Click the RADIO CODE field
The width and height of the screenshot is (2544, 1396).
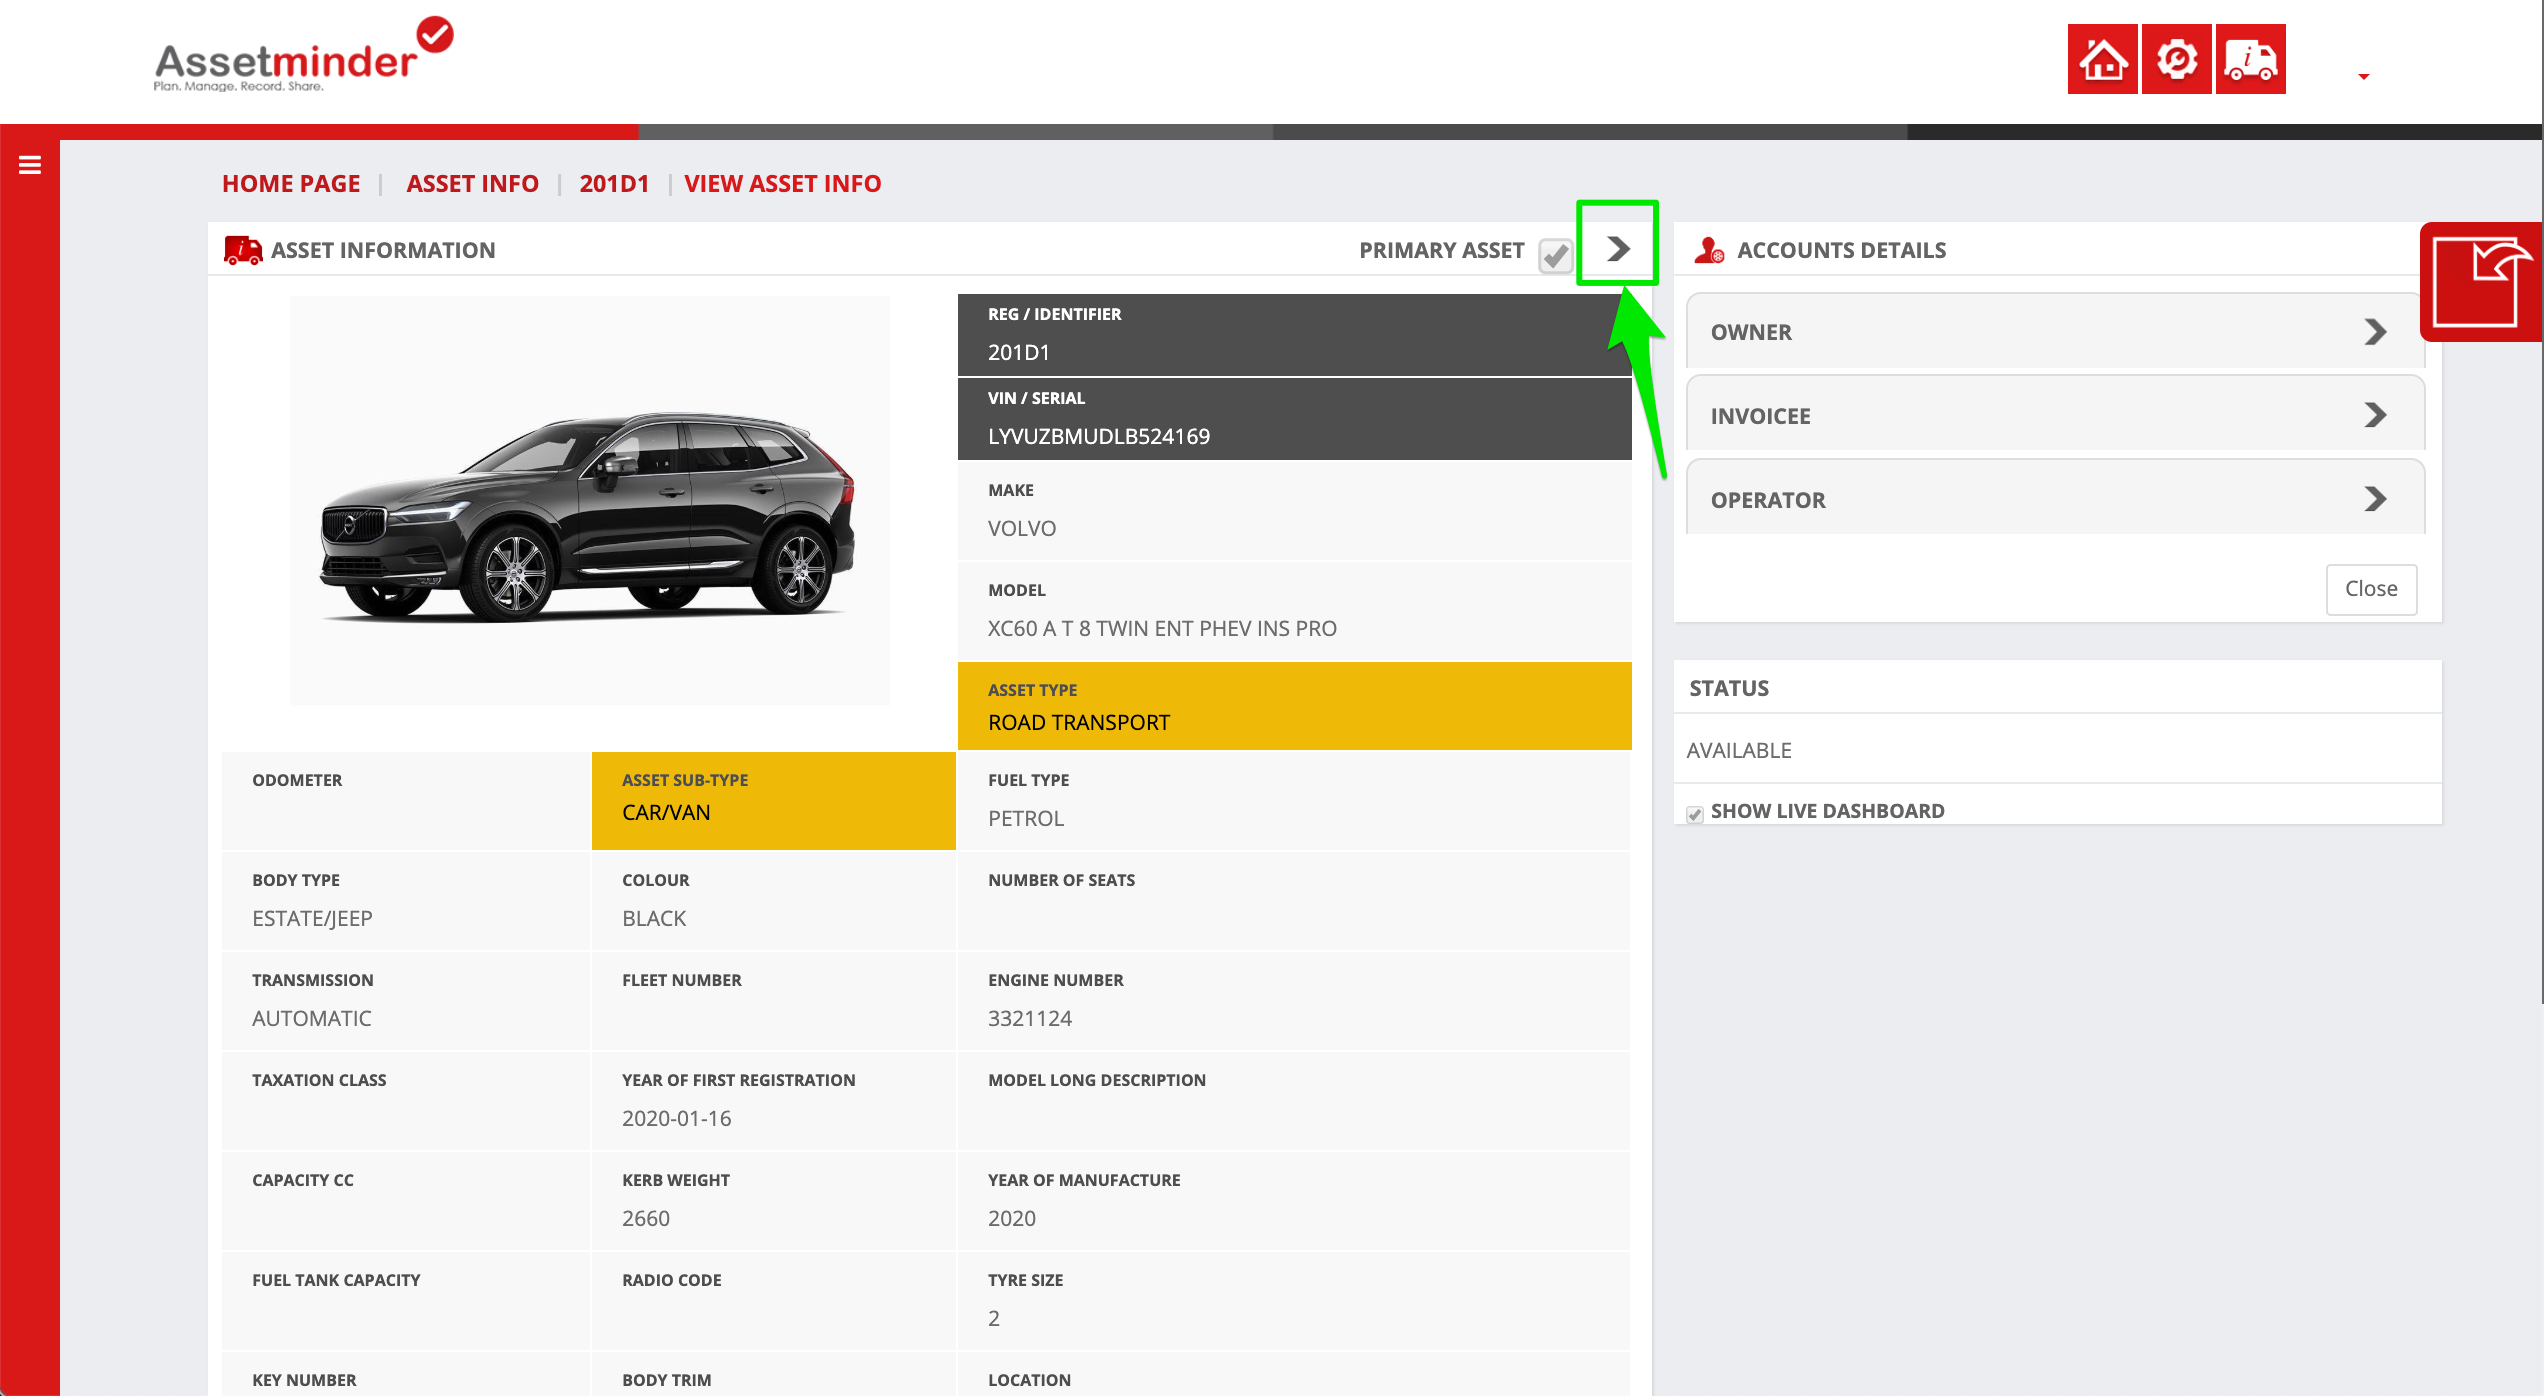(x=773, y=1300)
